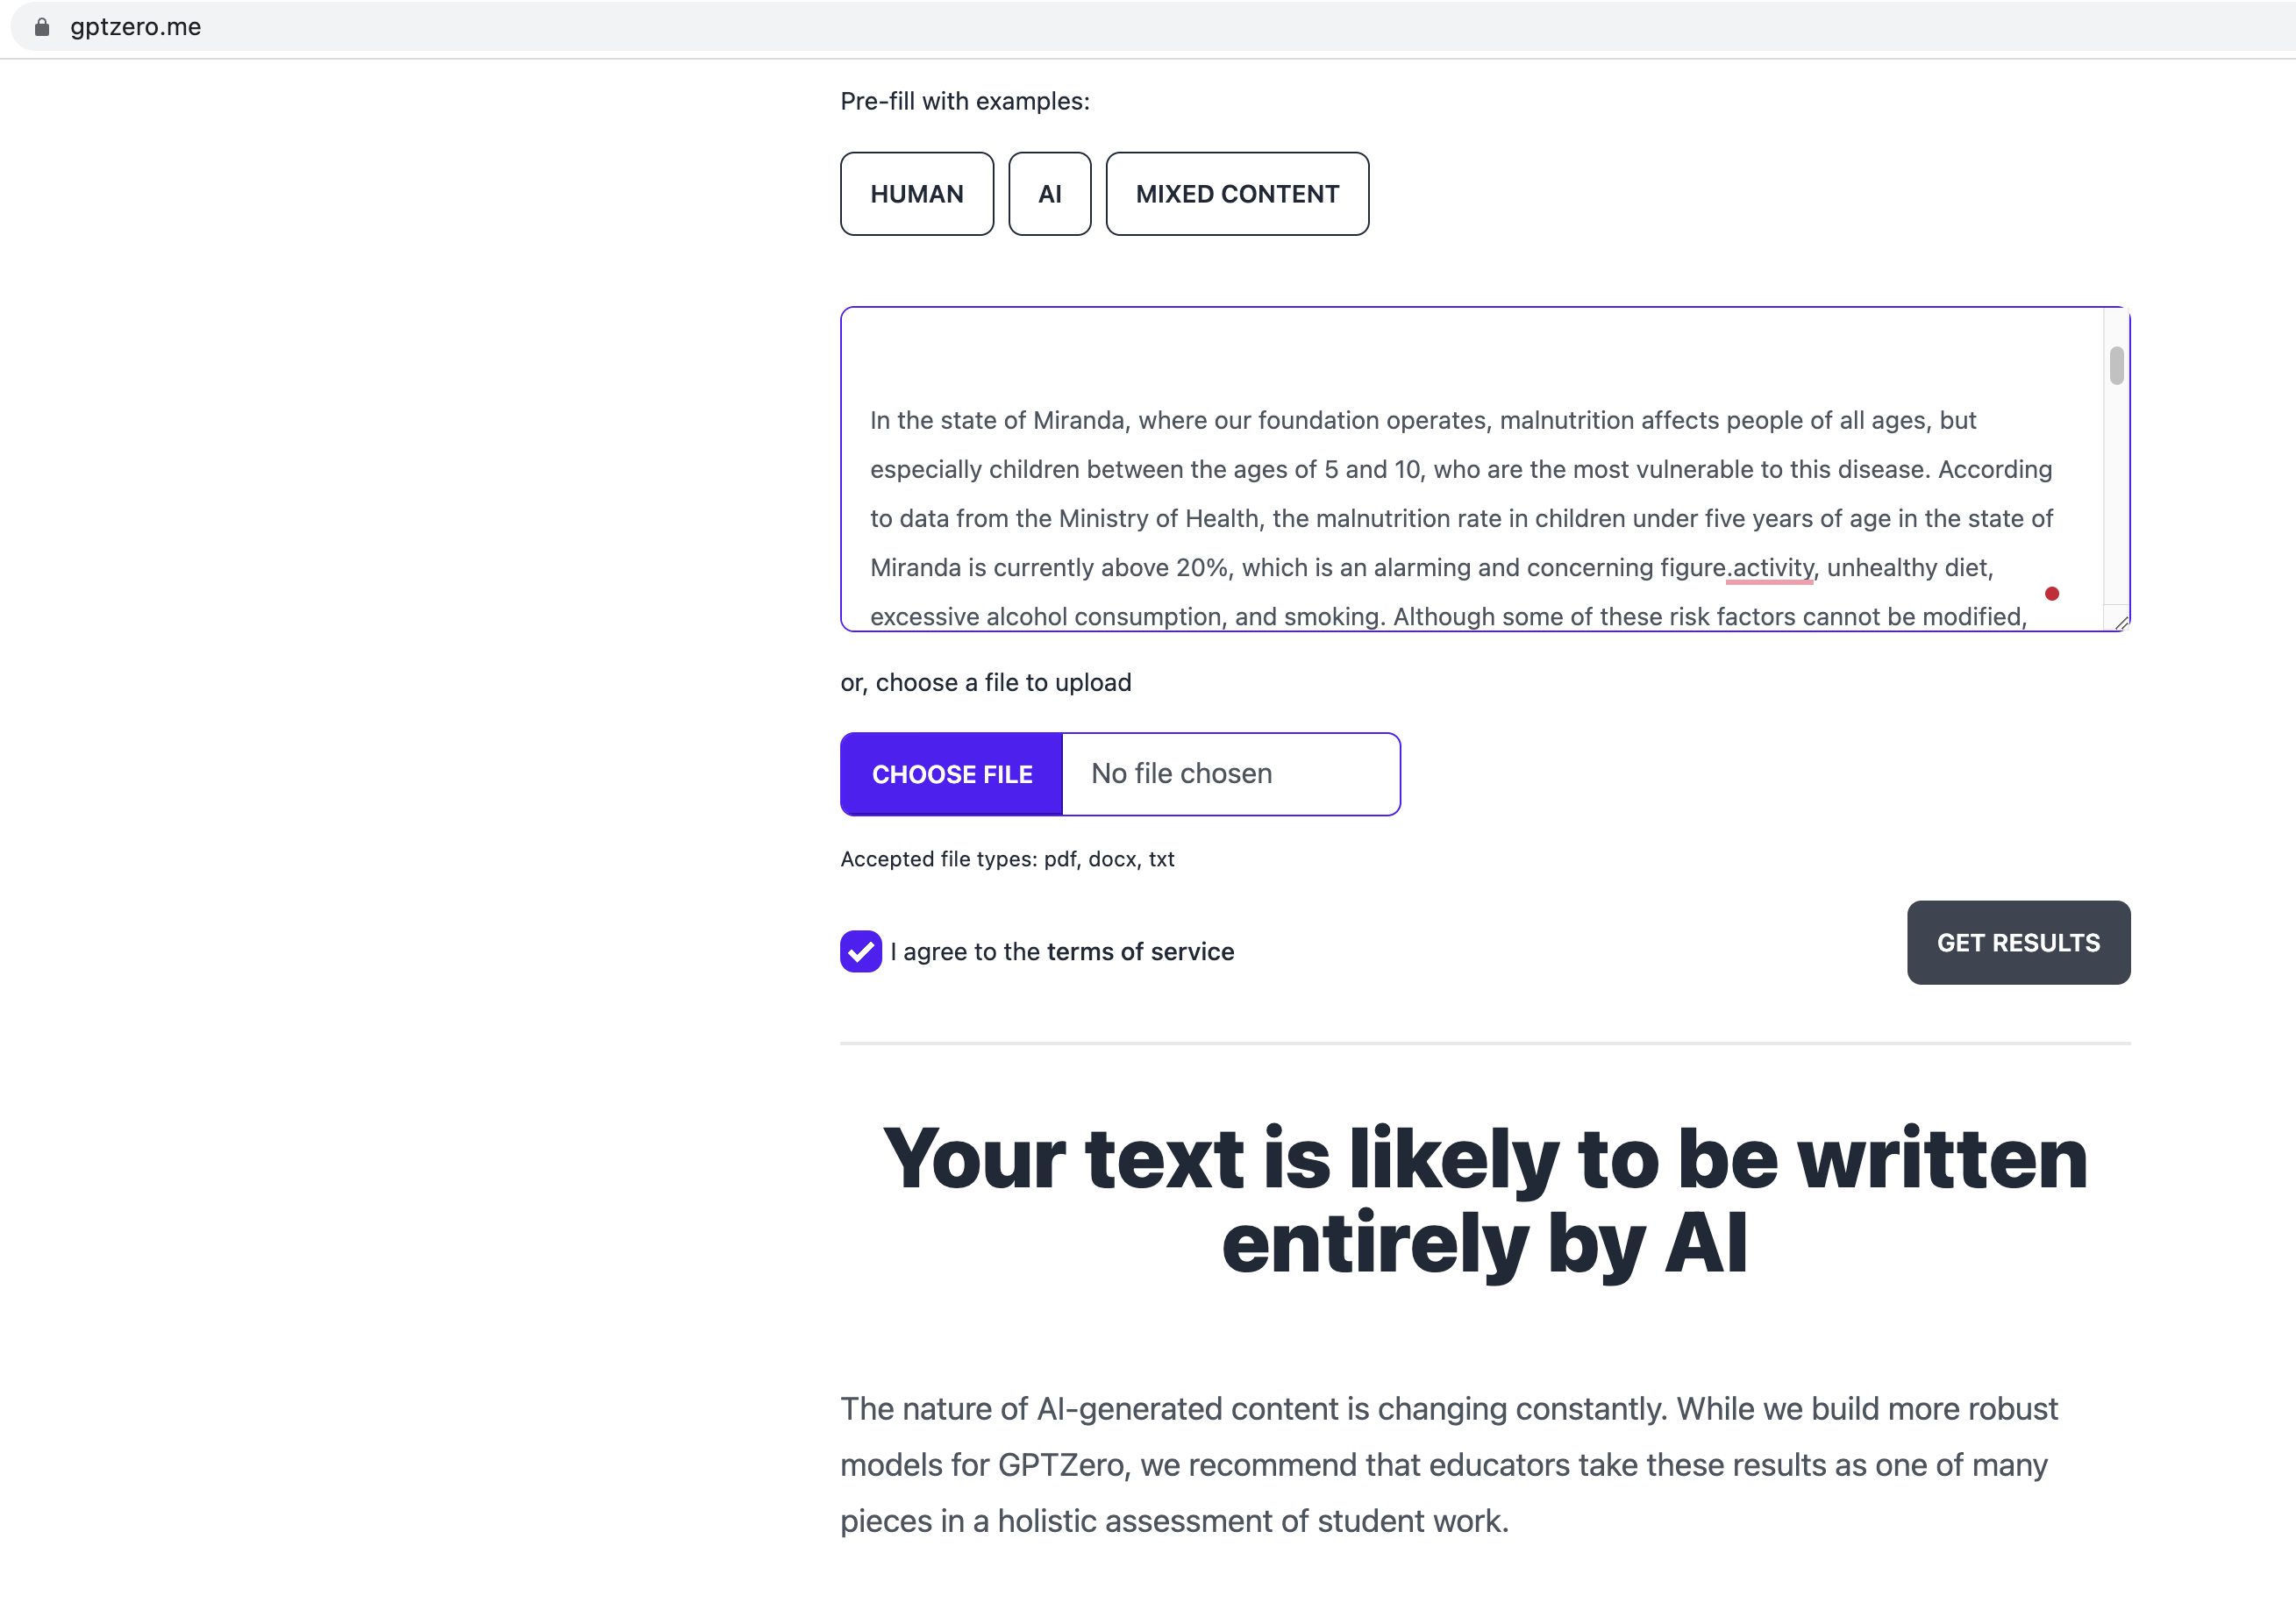Image resolution: width=2296 pixels, height=1617 pixels.
Task: Click the red dot indicator in textbox
Action: (x=2051, y=594)
